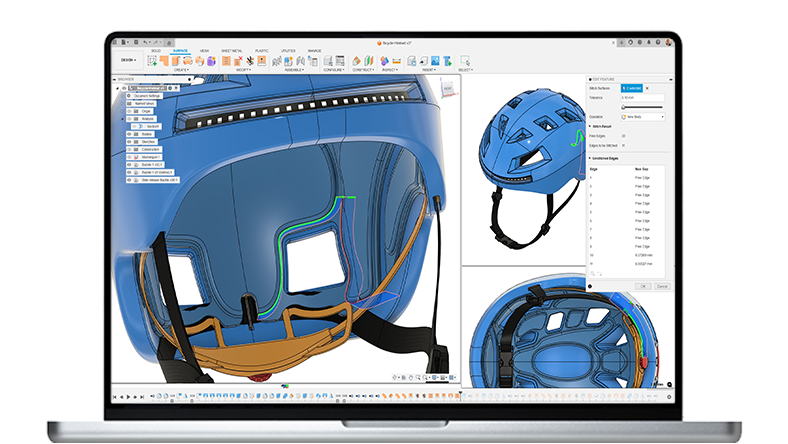Screen dimensions: 788x444
Task: Collapse the Stitch Result section
Action: click(x=590, y=127)
